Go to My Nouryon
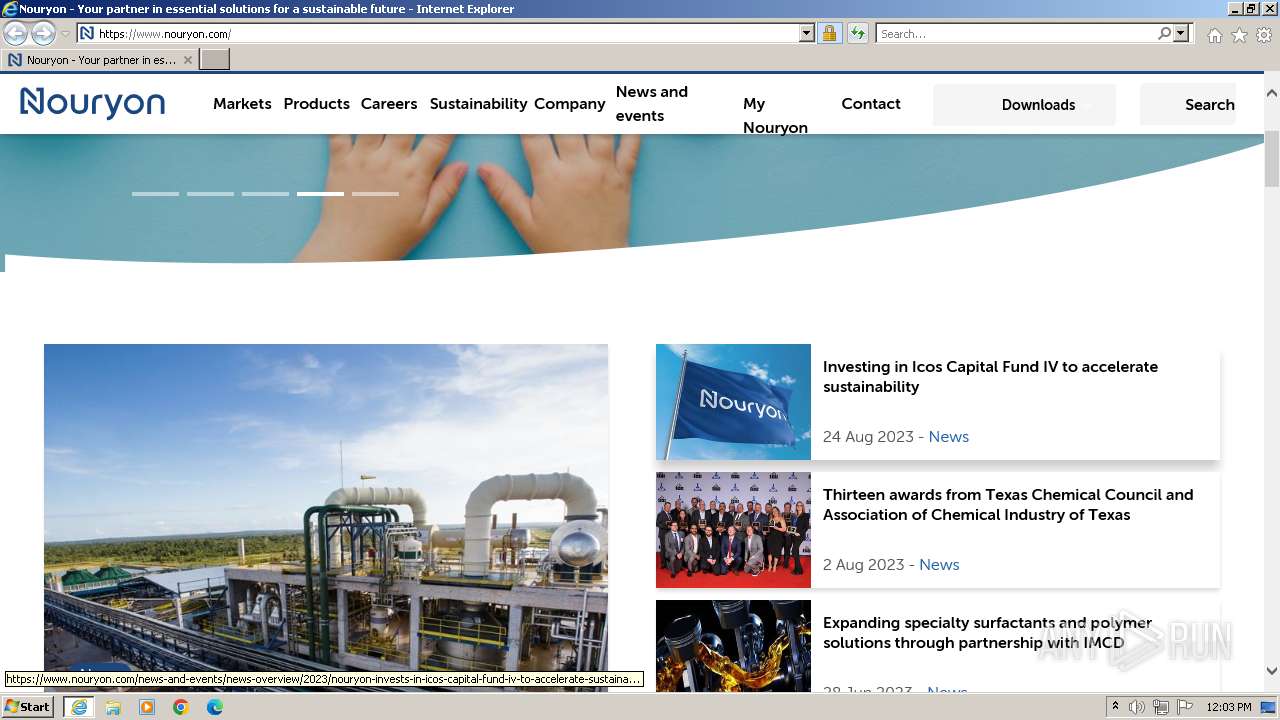 (775, 116)
